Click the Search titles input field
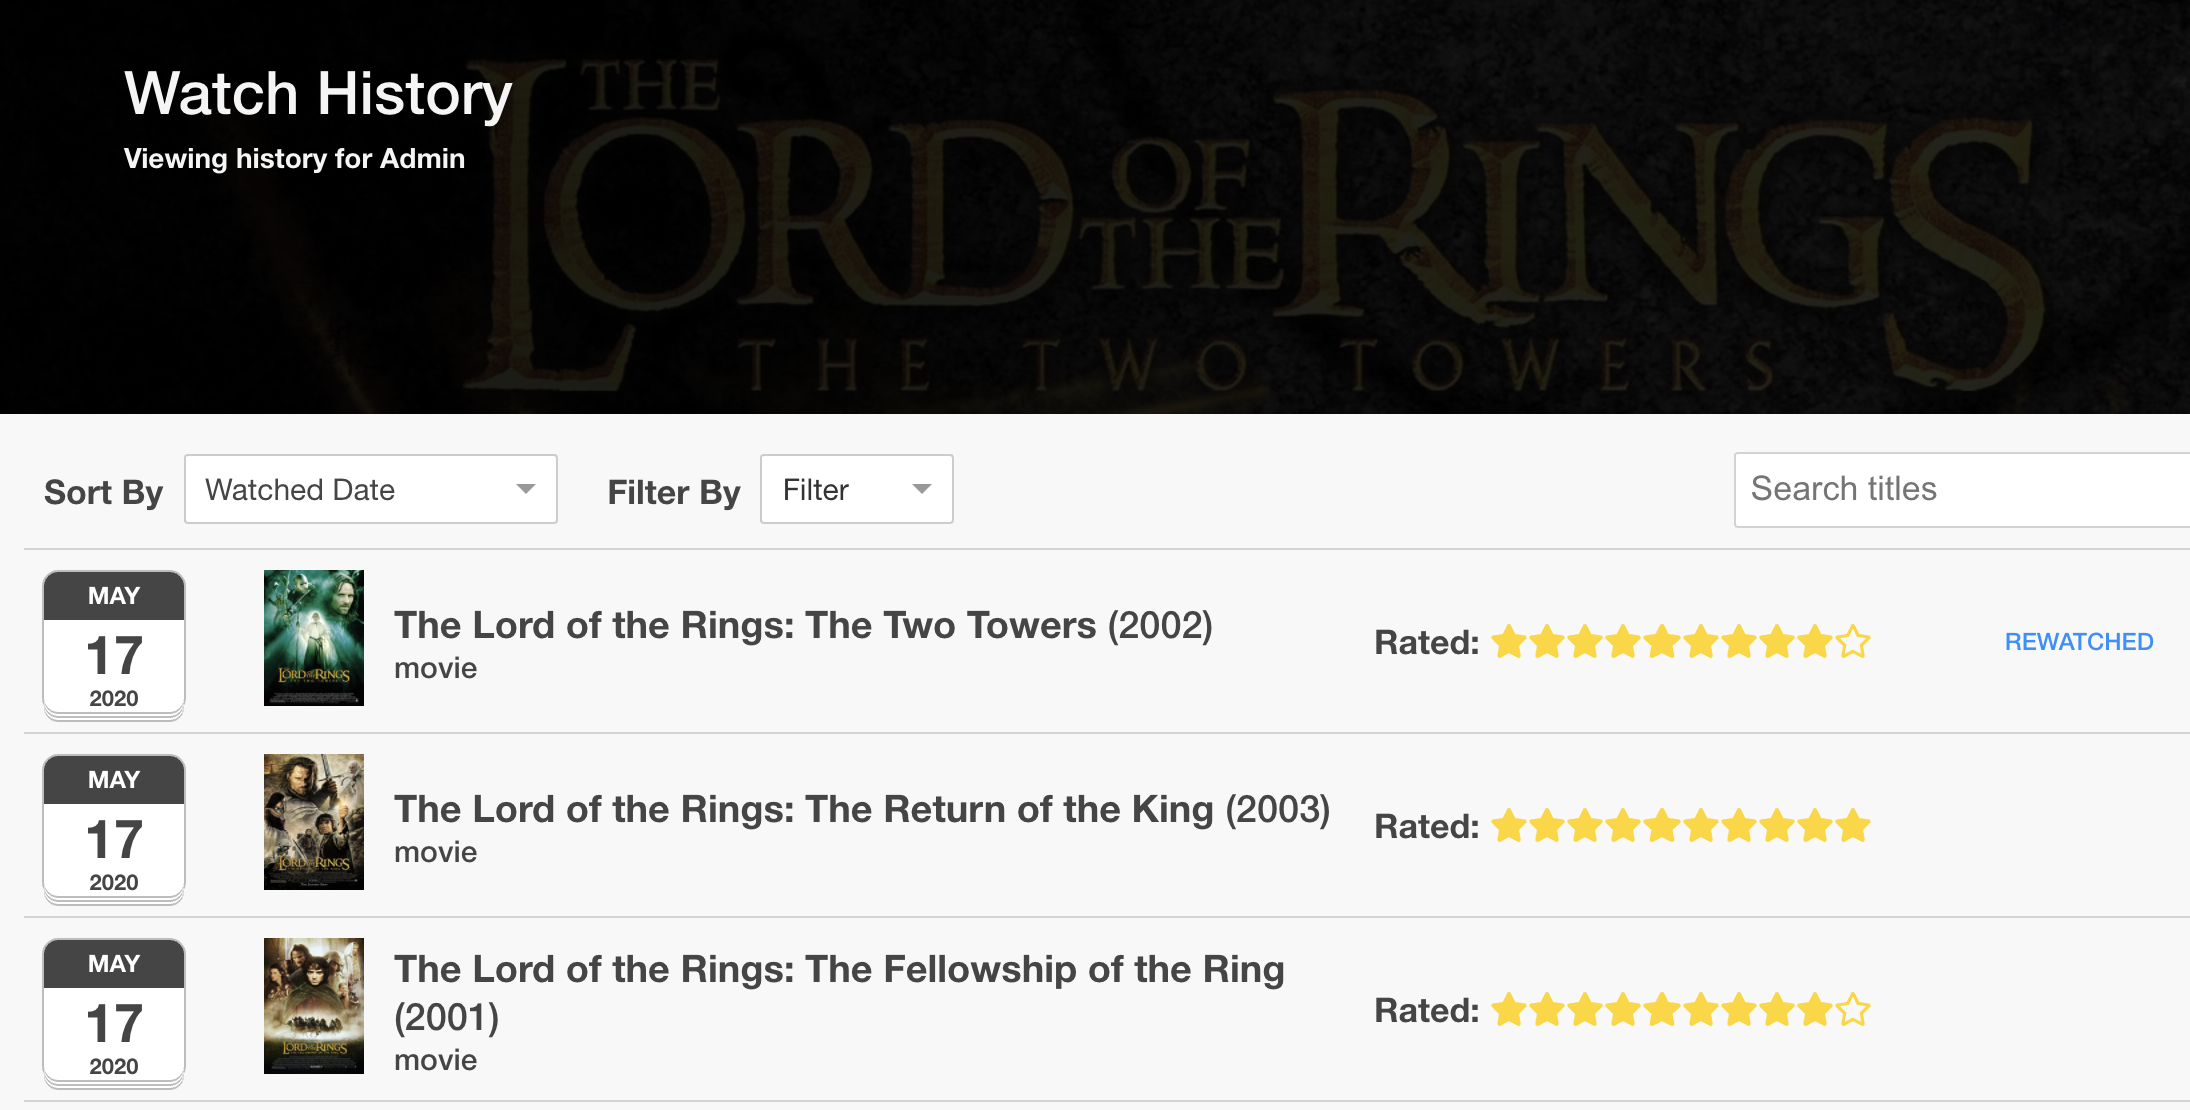 pyautogui.click(x=1960, y=489)
